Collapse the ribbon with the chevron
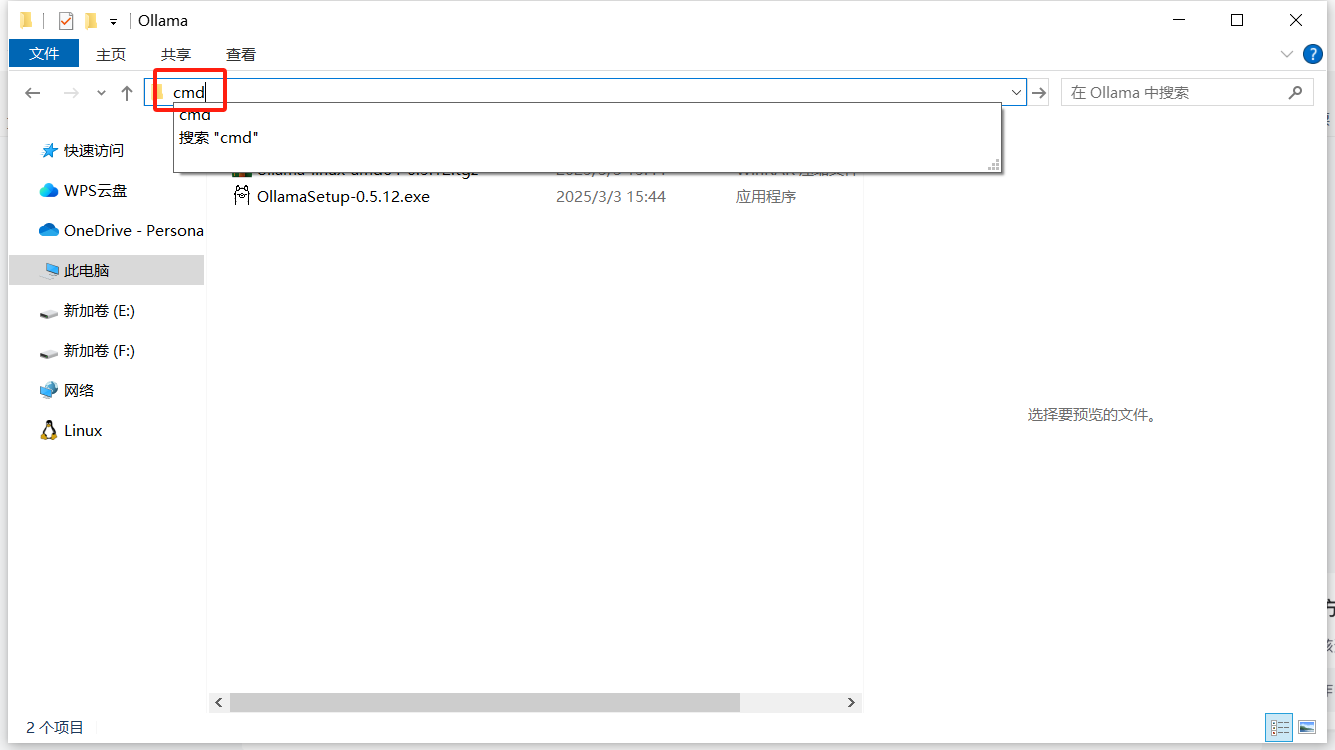Viewport: 1335px width, 750px height. pos(1286,54)
